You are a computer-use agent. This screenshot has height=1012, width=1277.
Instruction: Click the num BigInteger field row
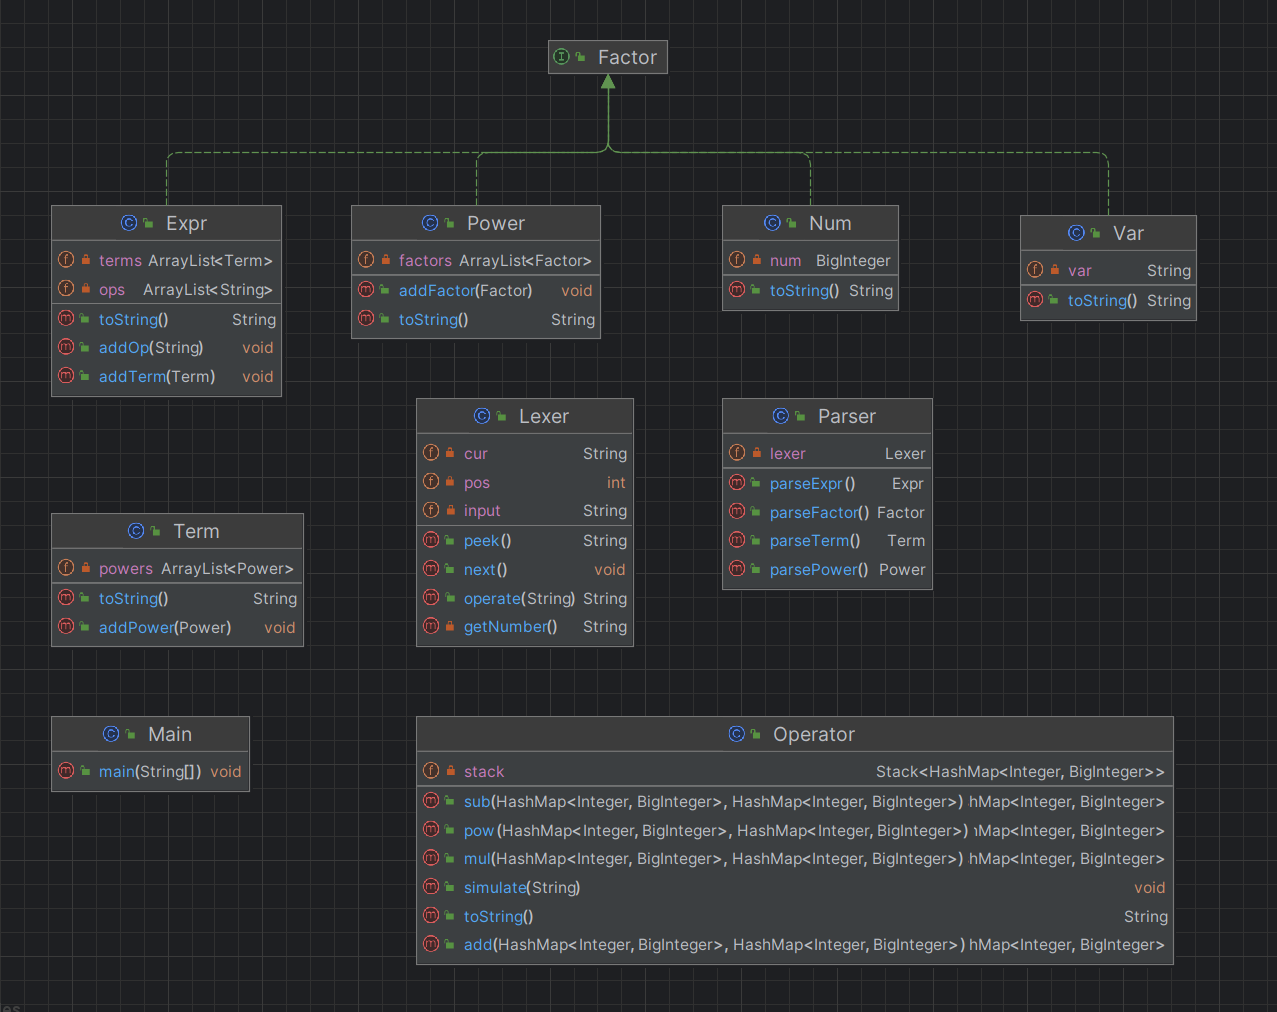pos(810,260)
